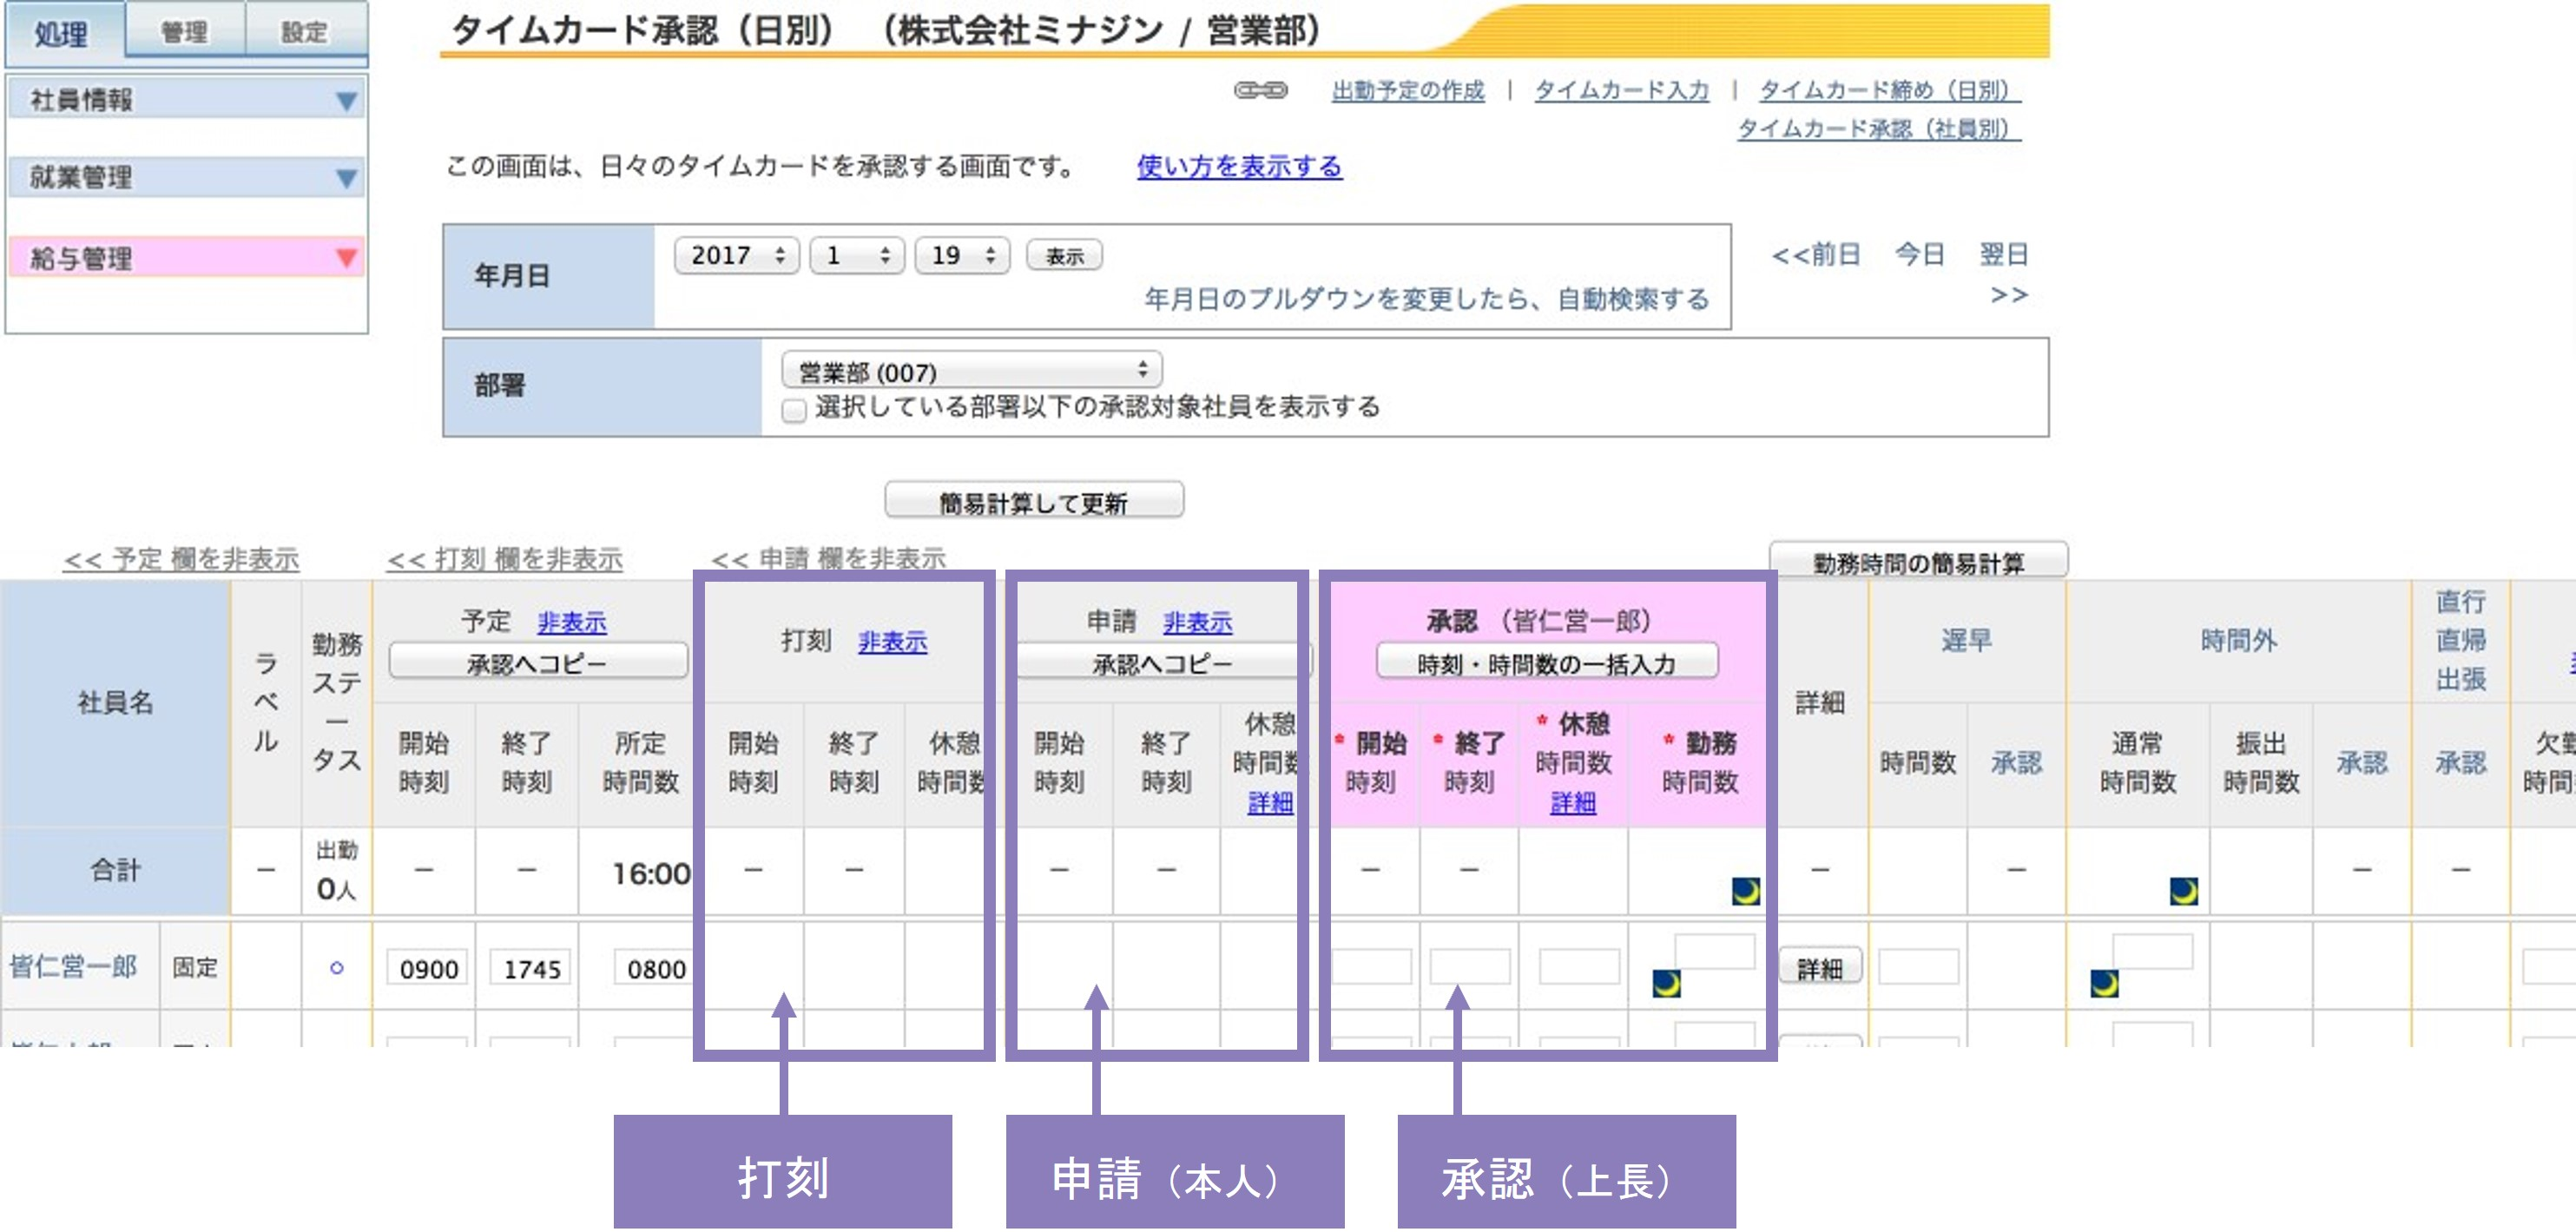Open the year dropdown showing 2017
Viewport: 2576px width, 1232px height.
[737, 255]
